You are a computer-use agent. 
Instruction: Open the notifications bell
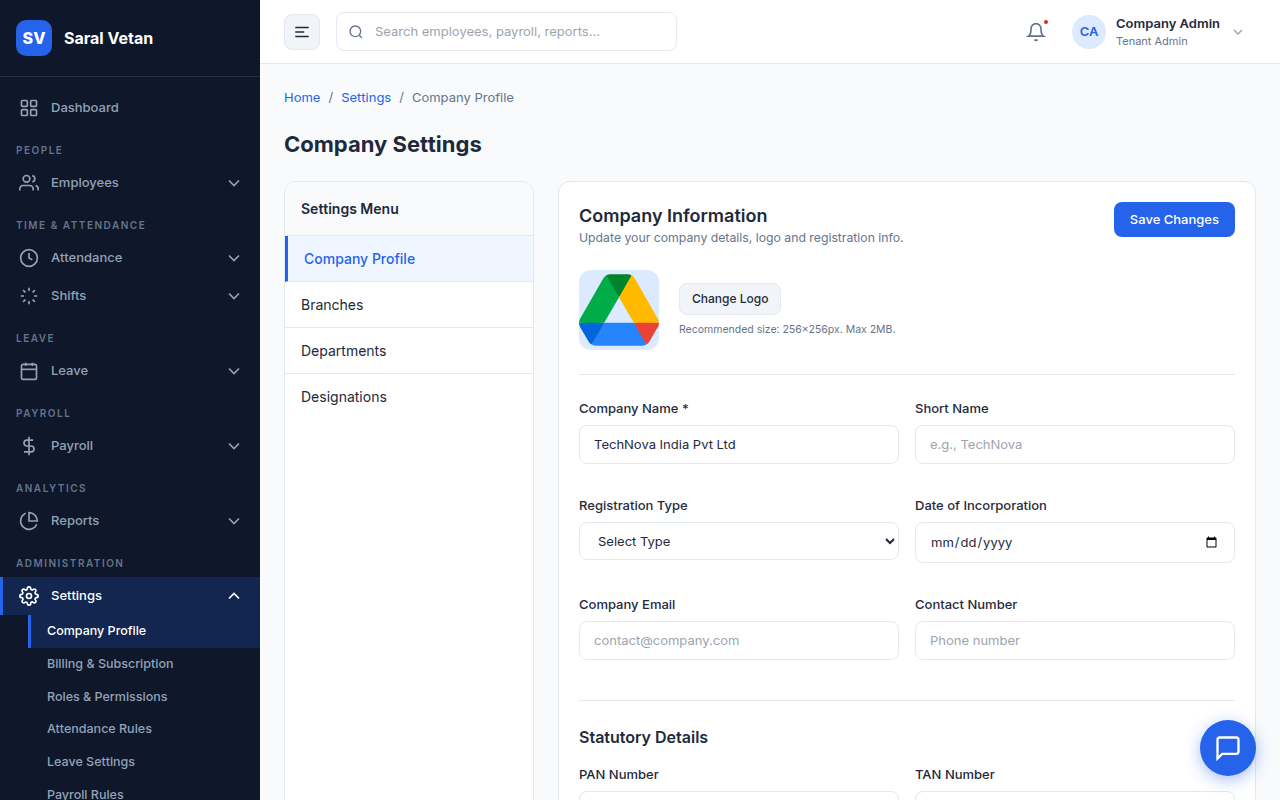tap(1036, 32)
